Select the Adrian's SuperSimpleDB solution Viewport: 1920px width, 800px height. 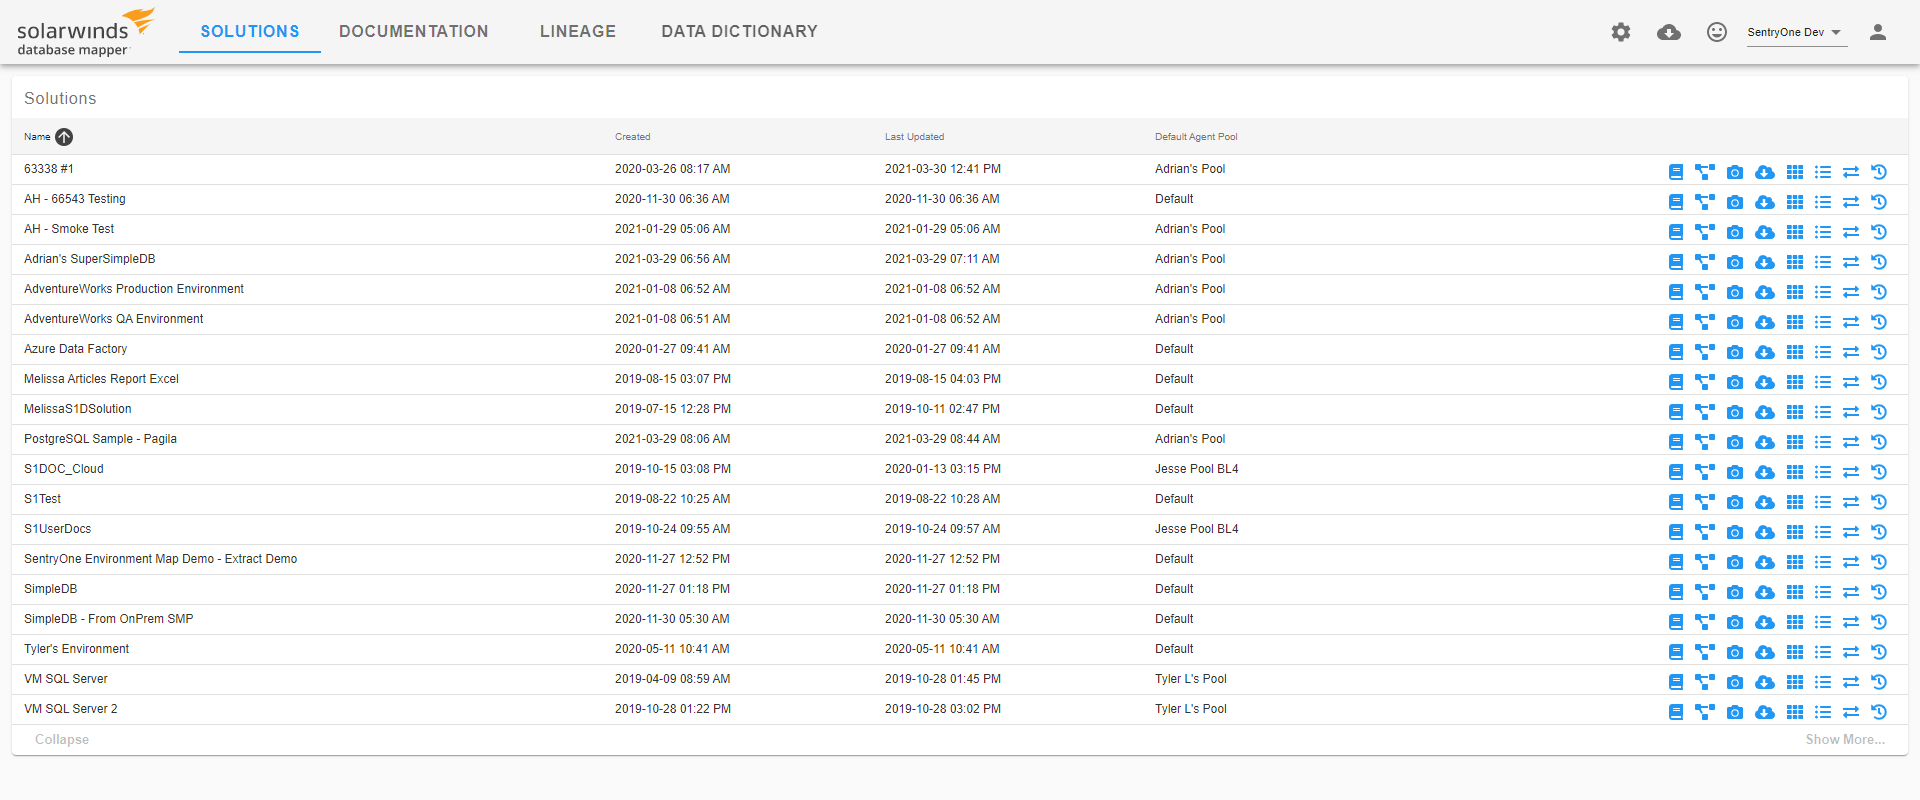point(90,259)
